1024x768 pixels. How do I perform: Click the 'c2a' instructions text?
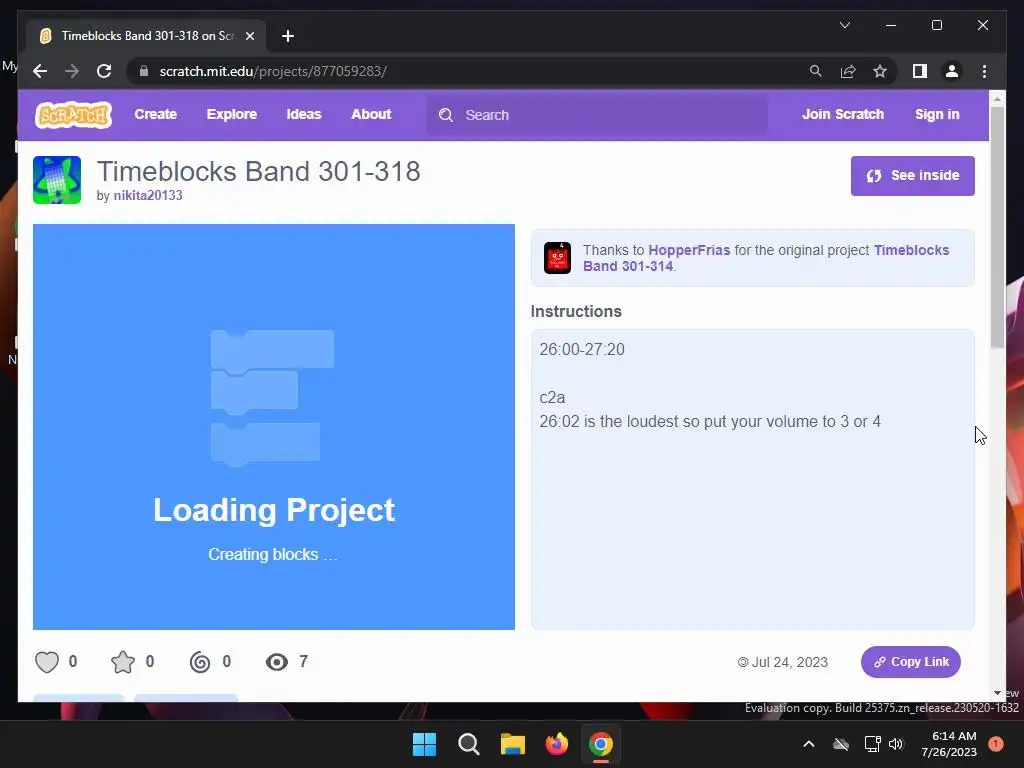552,398
